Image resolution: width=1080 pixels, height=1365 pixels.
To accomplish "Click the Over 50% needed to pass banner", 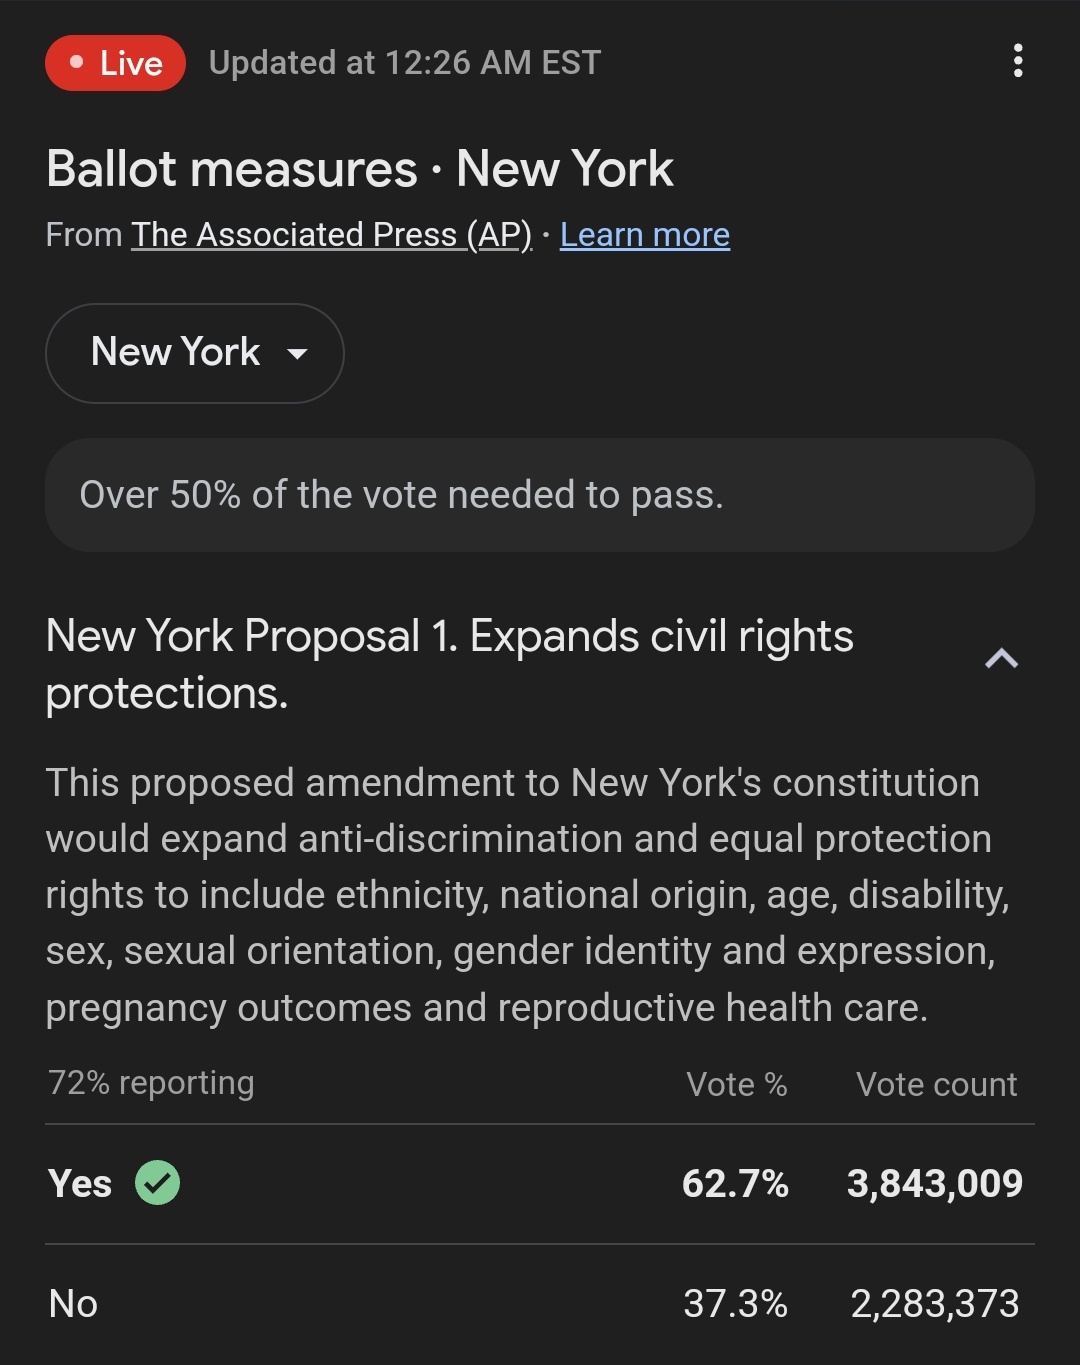I will [540, 495].
